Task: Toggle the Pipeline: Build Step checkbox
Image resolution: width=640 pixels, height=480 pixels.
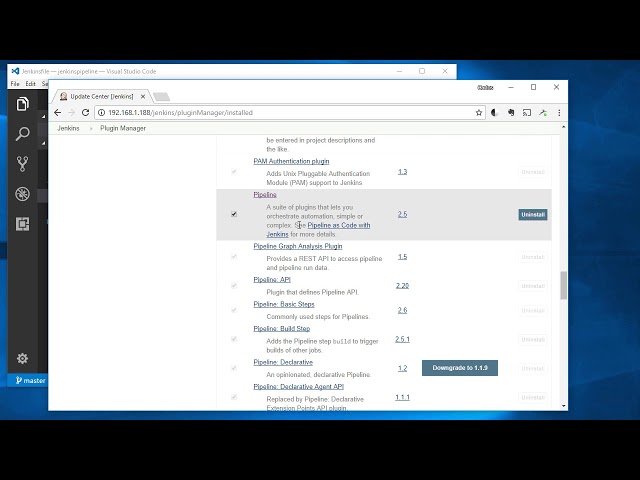Action: pyautogui.click(x=234, y=339)
